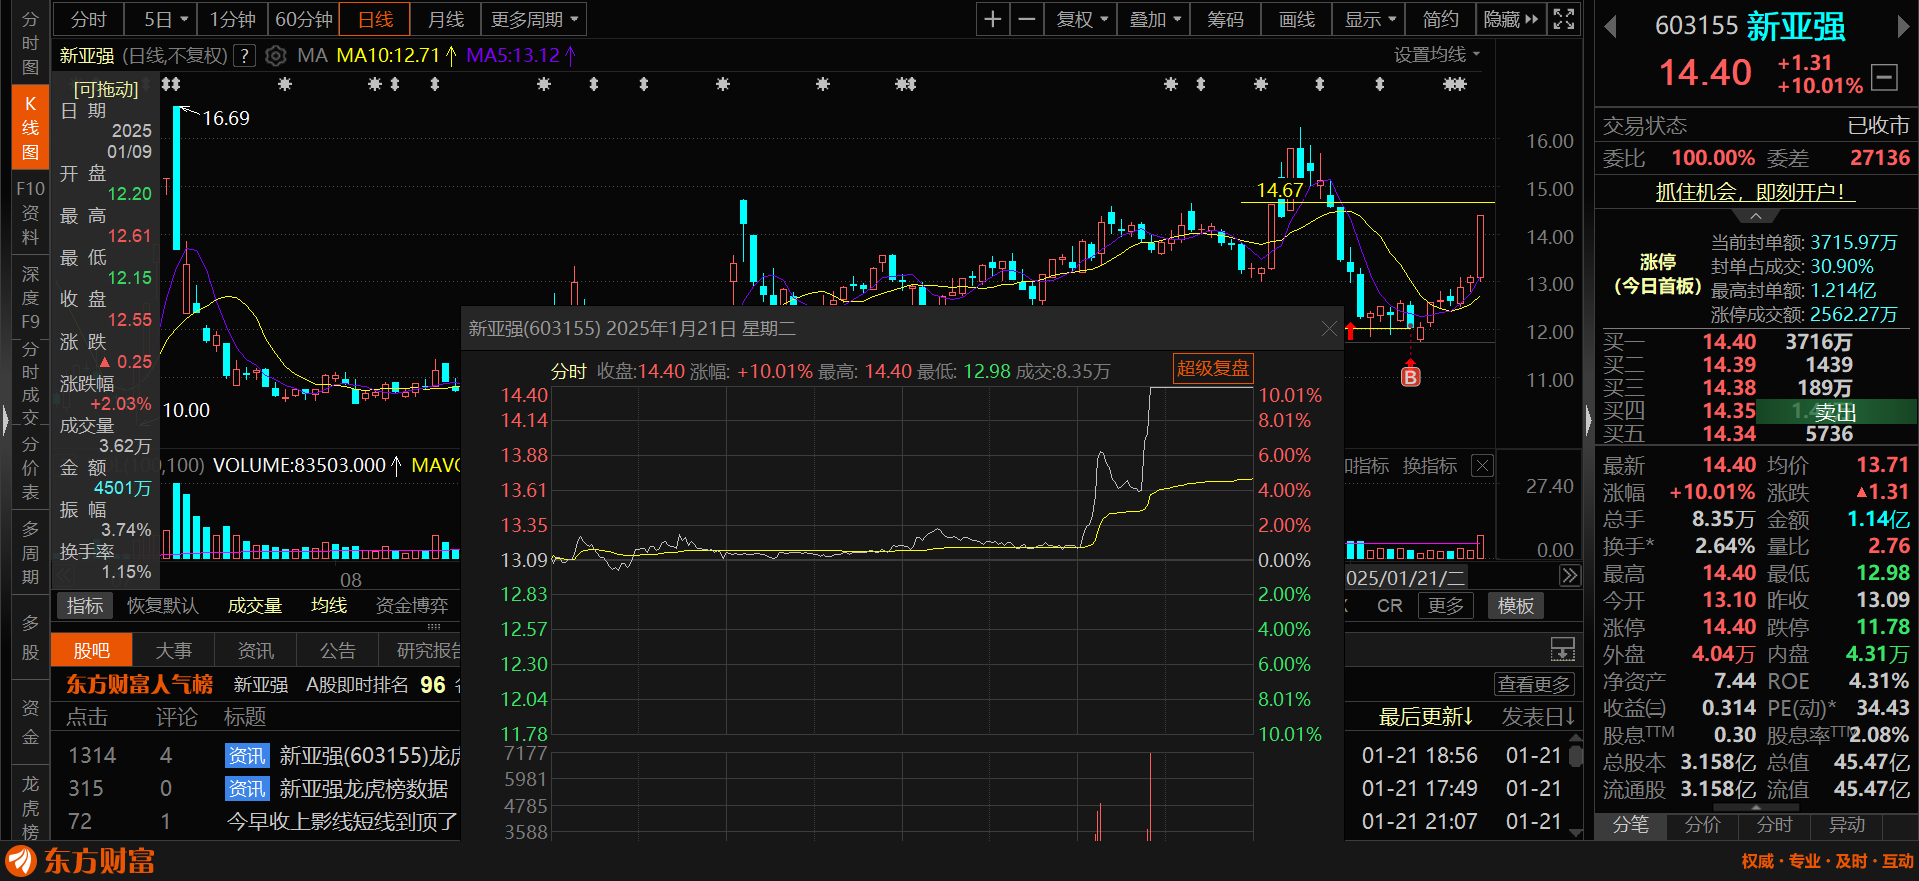Viewport: 1919px width, 881px height.
Task: Go to previous stock with left arrow
Action: [1610, 27]
